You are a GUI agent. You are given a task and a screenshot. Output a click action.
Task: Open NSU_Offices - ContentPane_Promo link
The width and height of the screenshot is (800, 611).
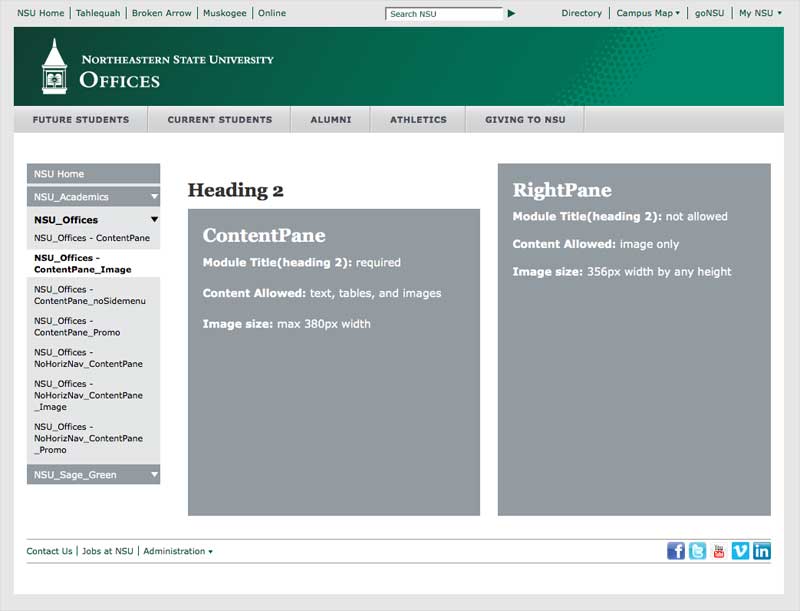pyautogui.click(x=77, y=327)
